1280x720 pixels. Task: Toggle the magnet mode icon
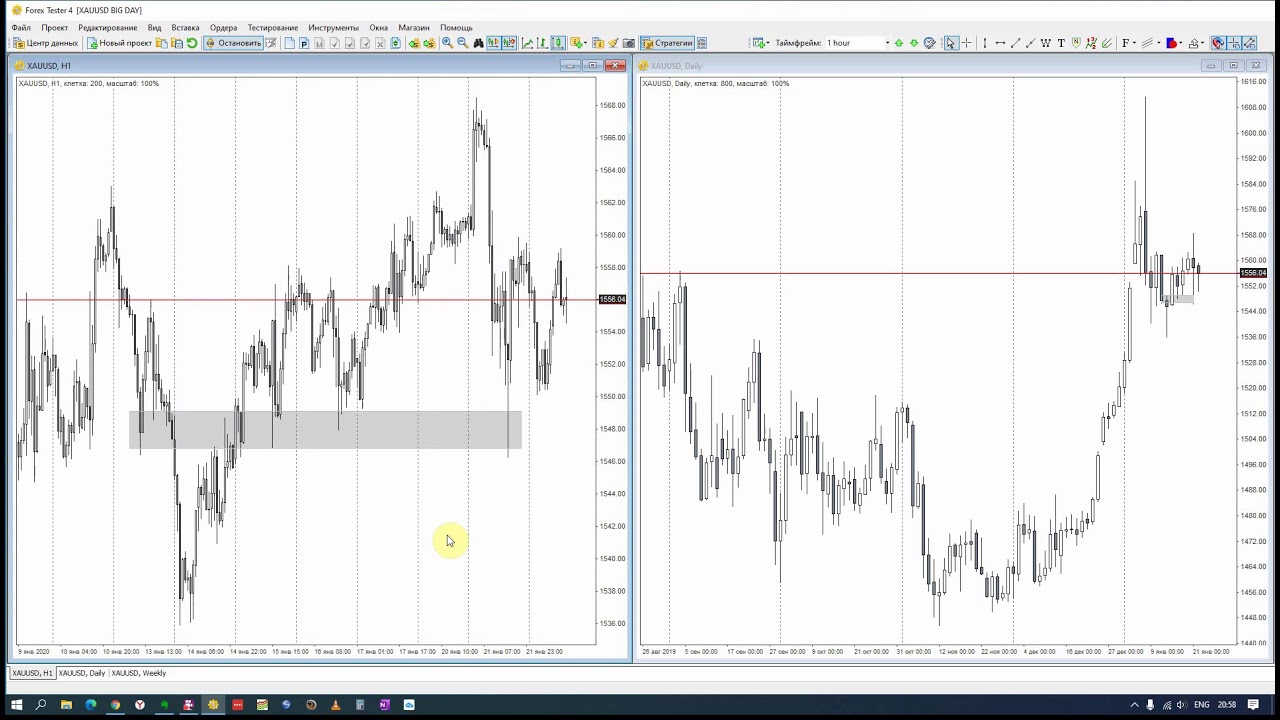[x=1218, y=43]
